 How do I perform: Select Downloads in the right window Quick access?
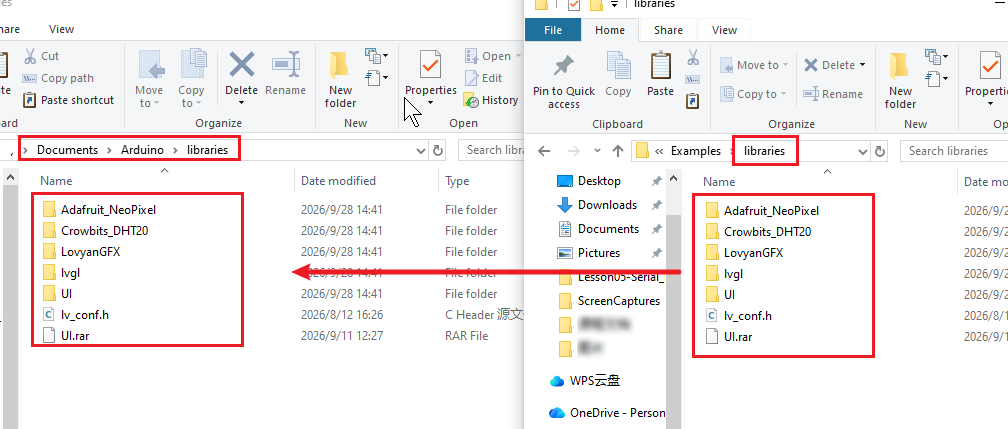607,205
